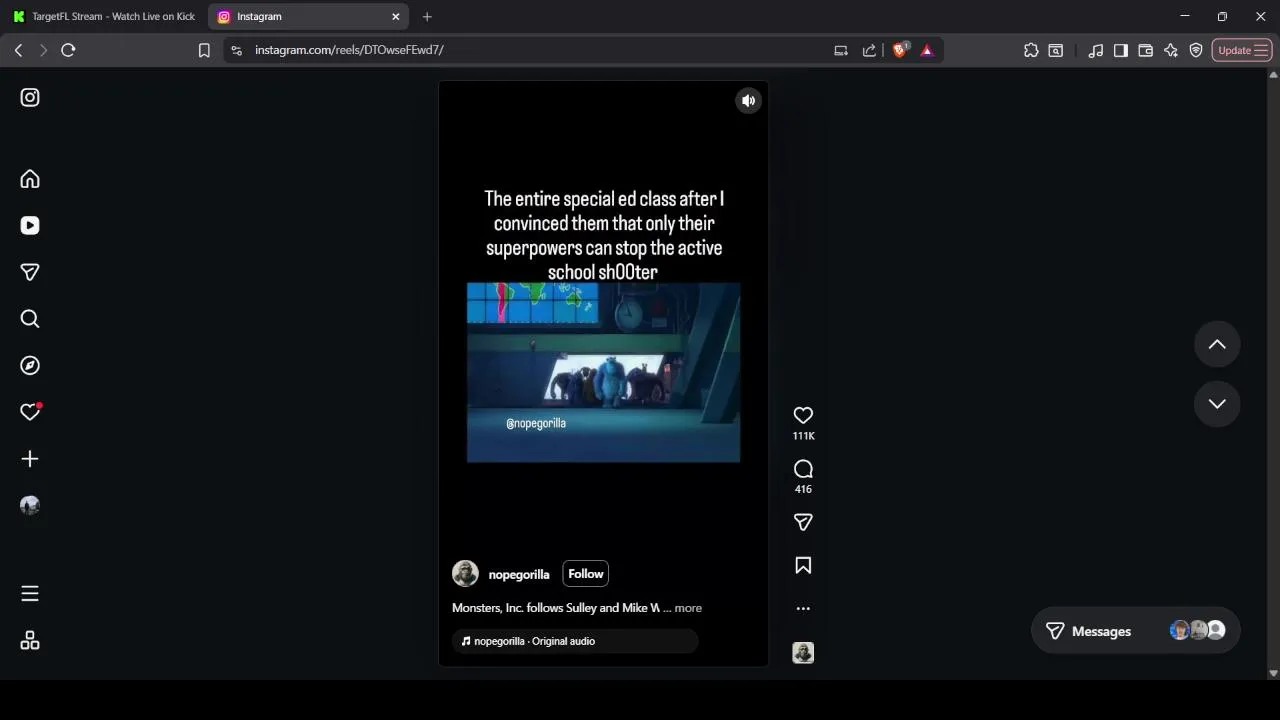
Task: Open Notifications heart in sidebar
Action: 30,412
